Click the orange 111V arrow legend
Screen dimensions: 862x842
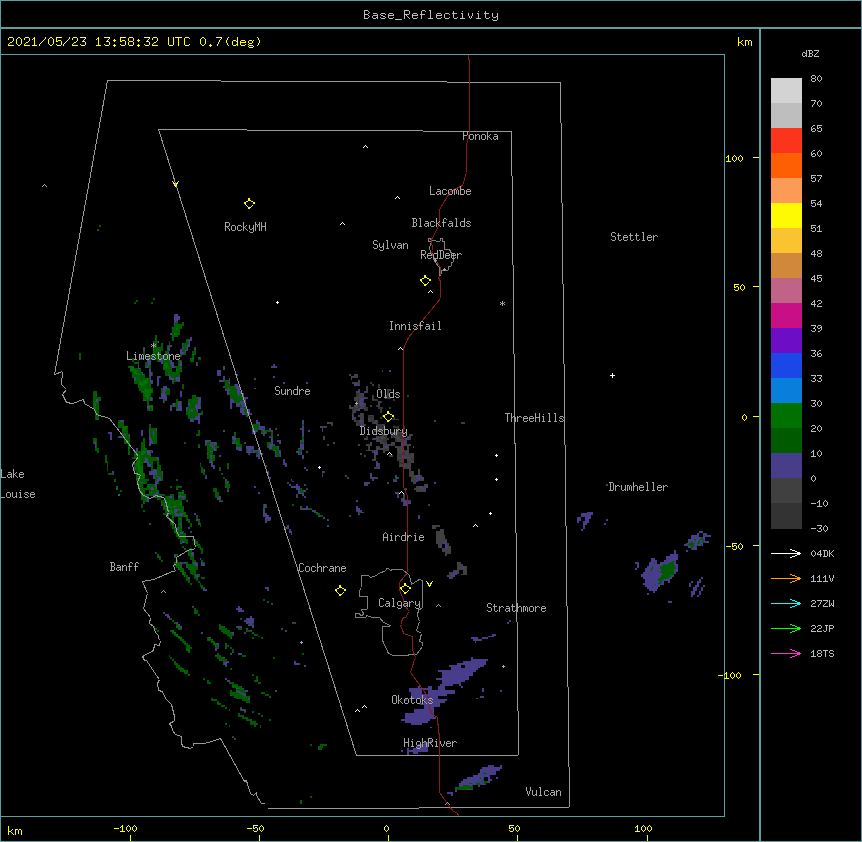(x=786, y=578)
